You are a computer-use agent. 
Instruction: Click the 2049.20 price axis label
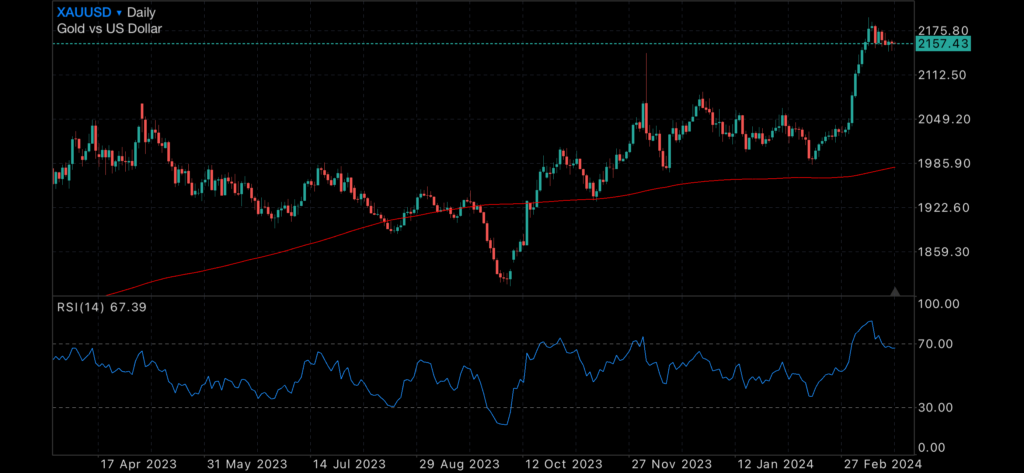click(942, 120)
